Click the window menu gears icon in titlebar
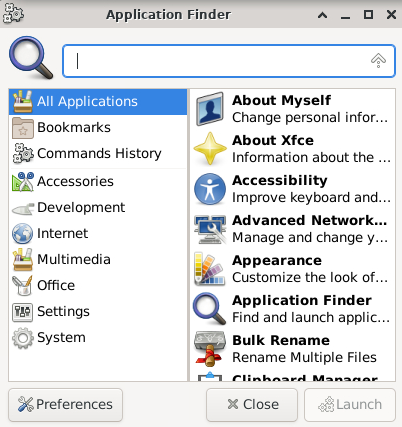 coord(13,13)
